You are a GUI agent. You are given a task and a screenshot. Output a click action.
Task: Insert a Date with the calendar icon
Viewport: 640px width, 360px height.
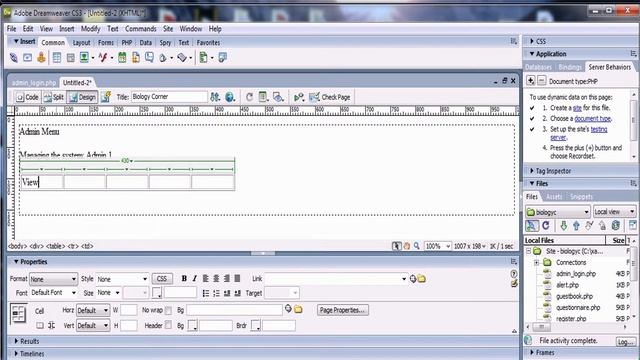(x=122, y=58)
